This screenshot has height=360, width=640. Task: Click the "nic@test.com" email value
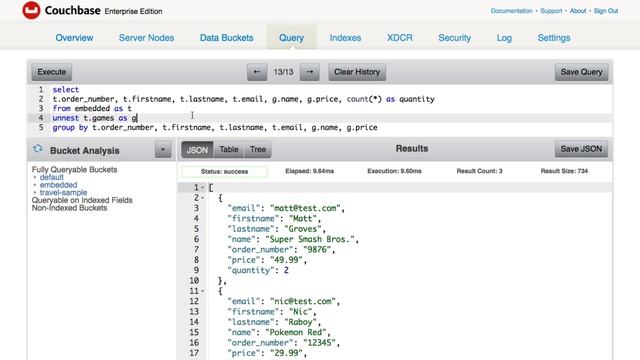(x=302, y=301)
